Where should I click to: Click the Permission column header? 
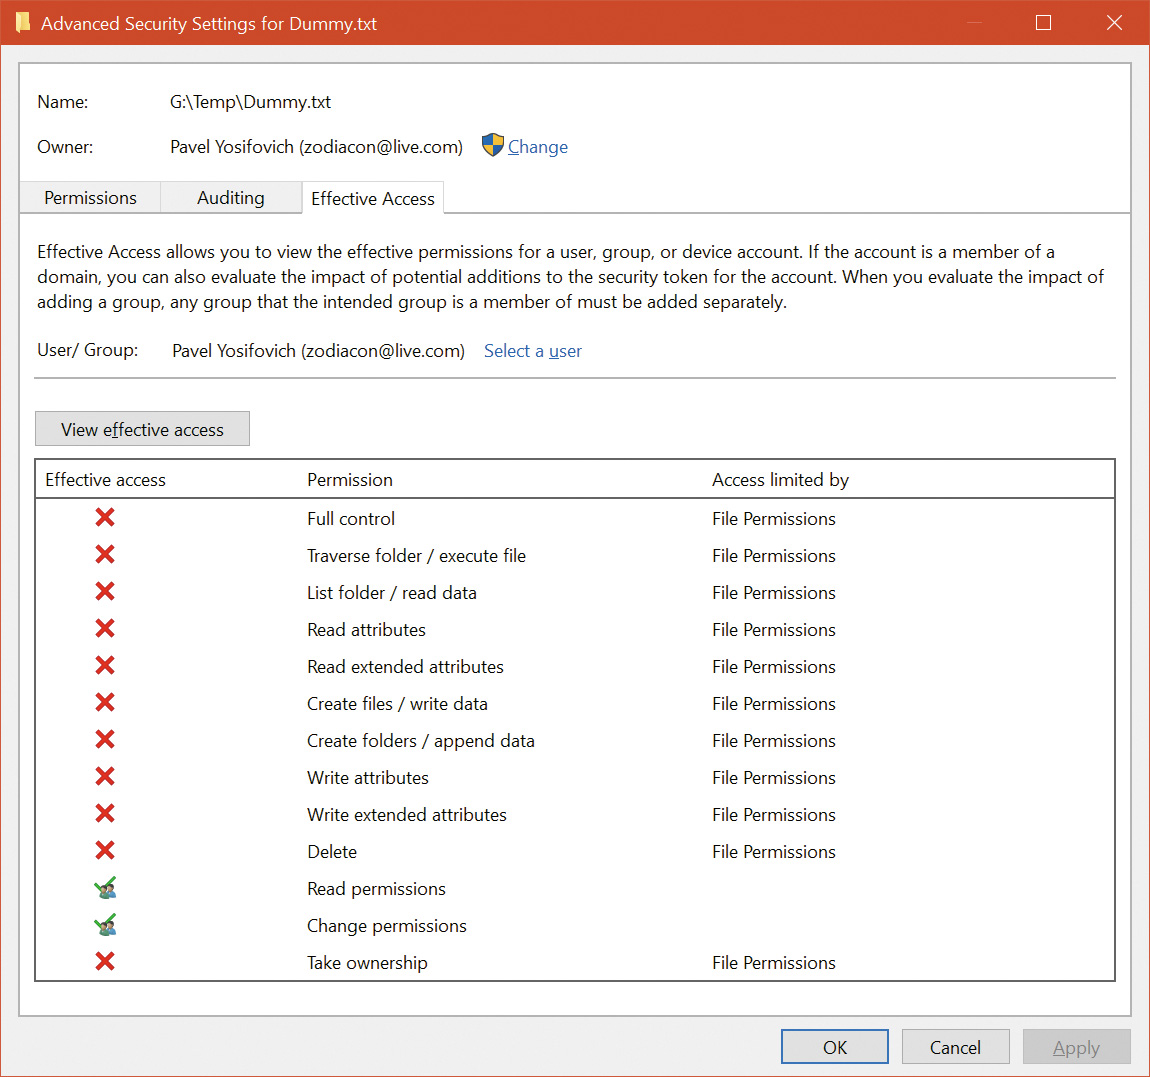tap(350, 480)
